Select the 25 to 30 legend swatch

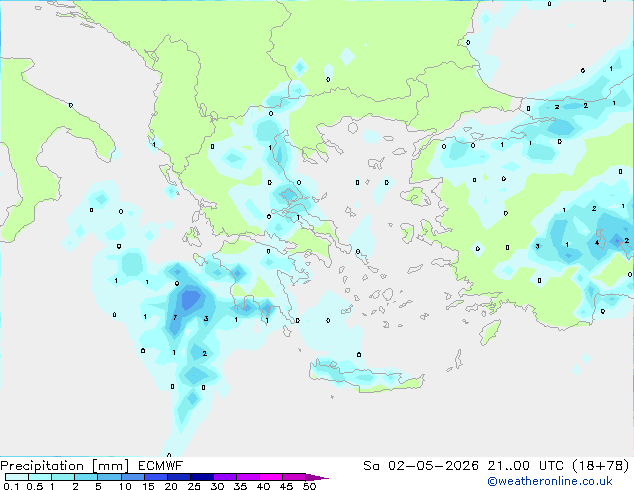coord(201,477)
